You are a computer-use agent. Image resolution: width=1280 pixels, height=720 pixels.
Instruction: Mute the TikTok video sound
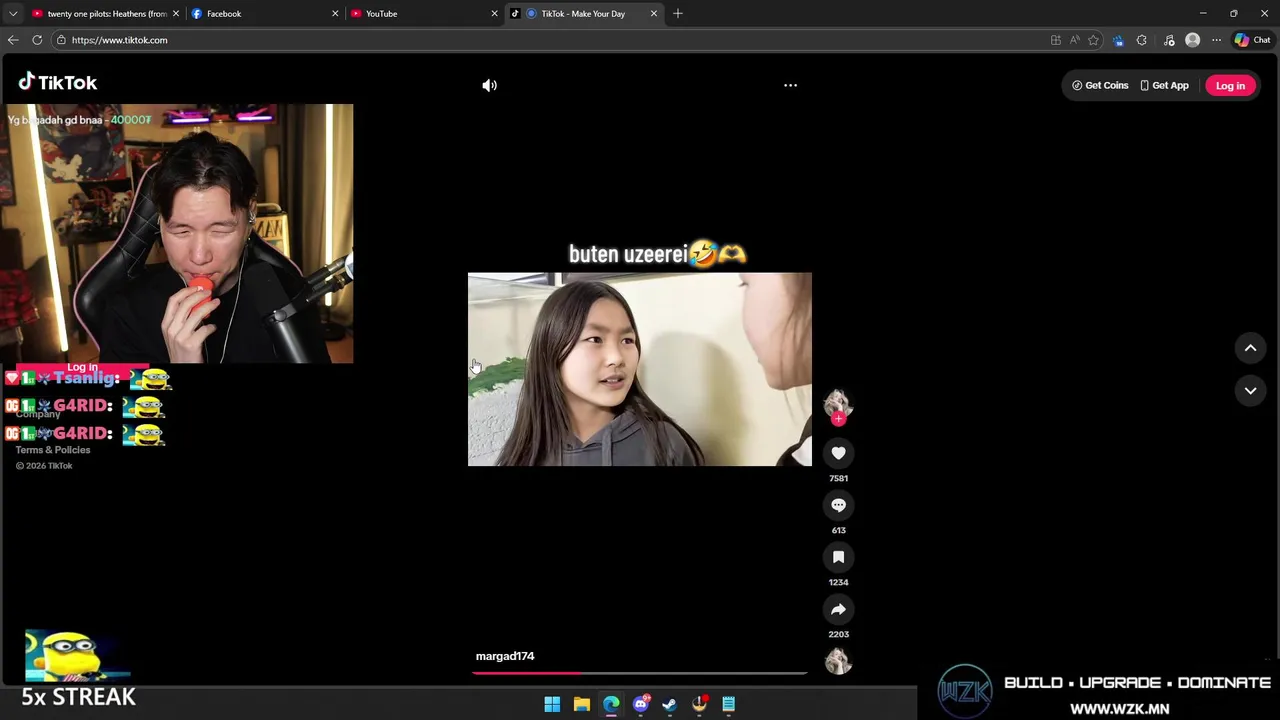pyautogui.click(x=489, y=85)
